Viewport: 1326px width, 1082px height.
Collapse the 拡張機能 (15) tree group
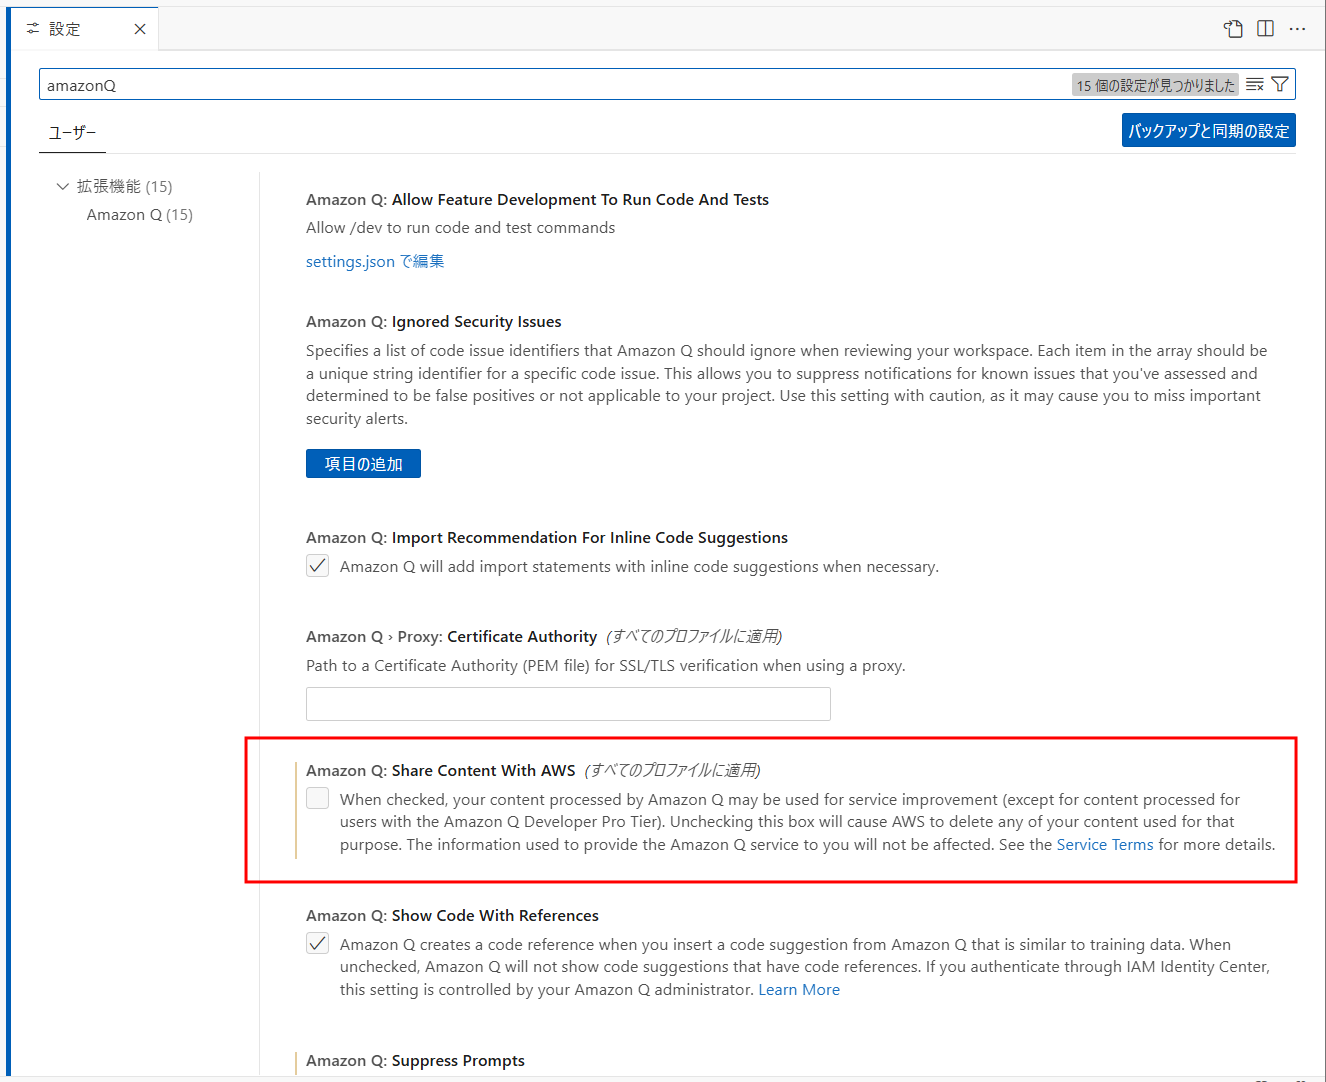point(63,186)
